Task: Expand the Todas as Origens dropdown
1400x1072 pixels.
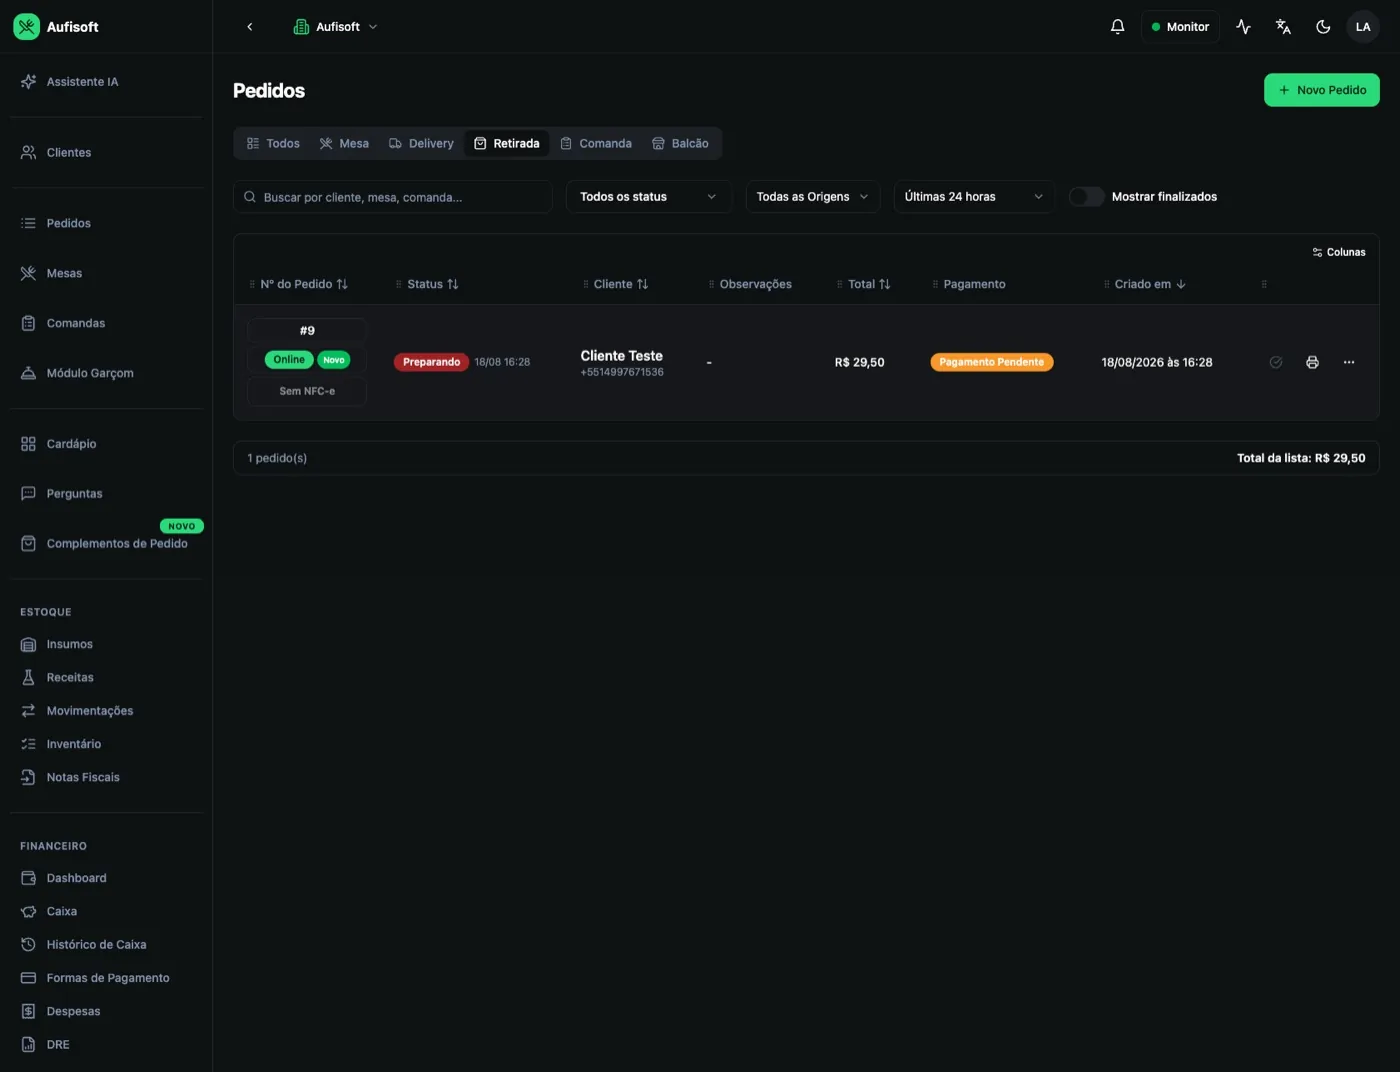Action: click(x=813, y=197)
